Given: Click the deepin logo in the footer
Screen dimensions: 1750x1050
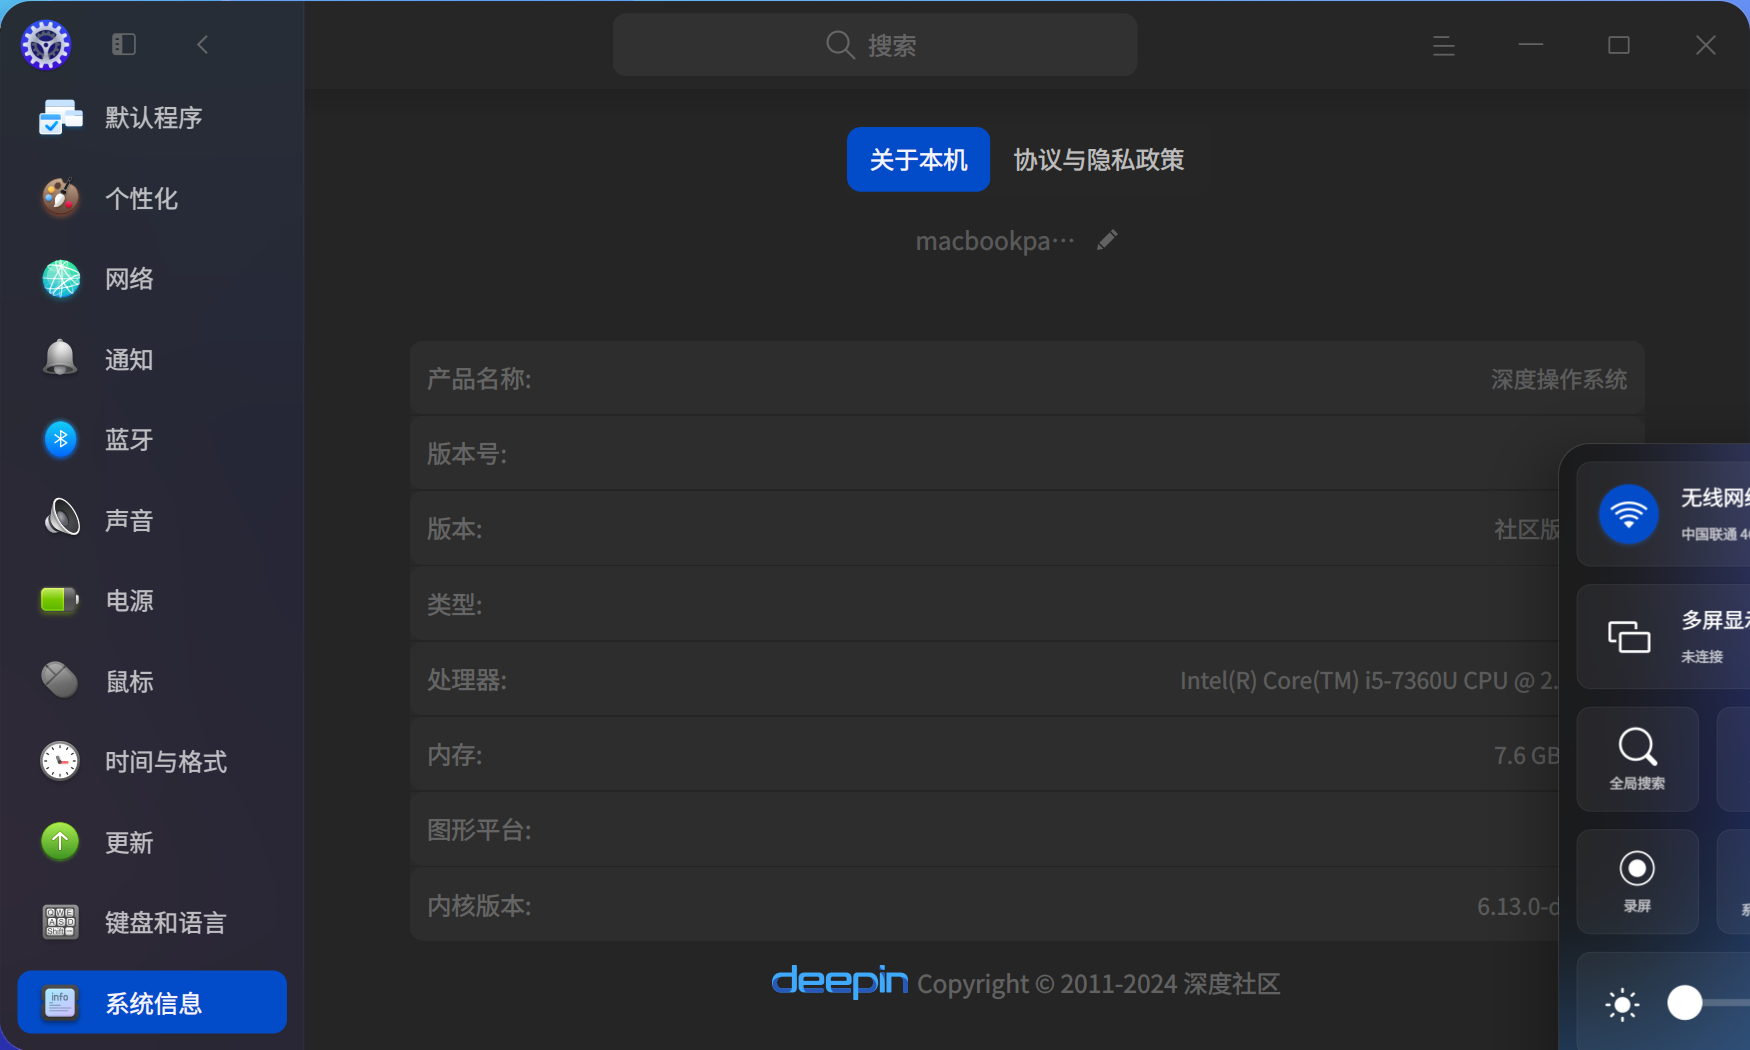Looking at the screenshot, I should [840, 981].
